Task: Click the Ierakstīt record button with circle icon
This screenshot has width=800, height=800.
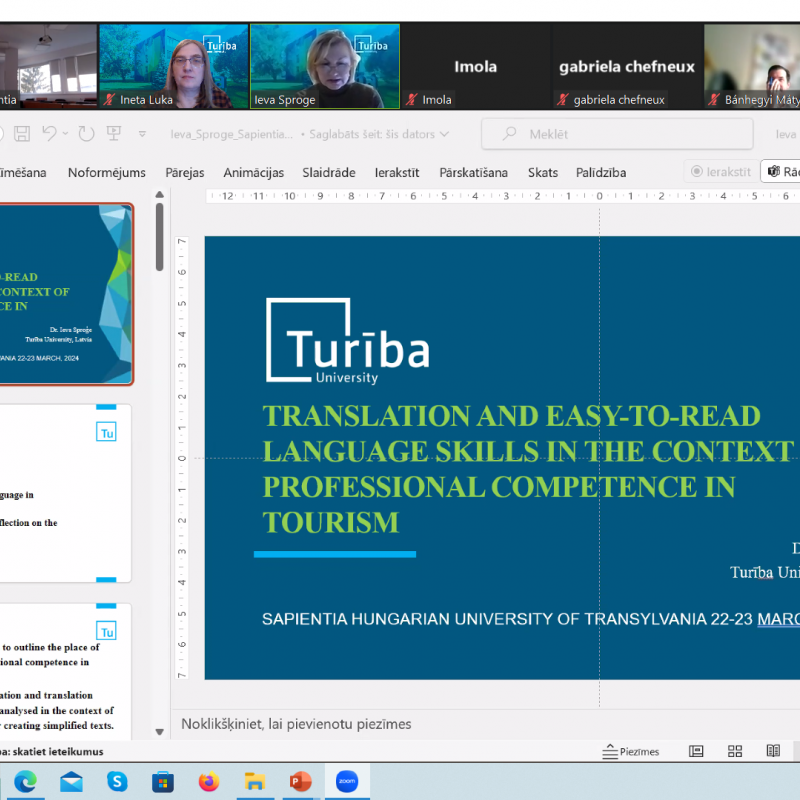Action: point(720,171)
